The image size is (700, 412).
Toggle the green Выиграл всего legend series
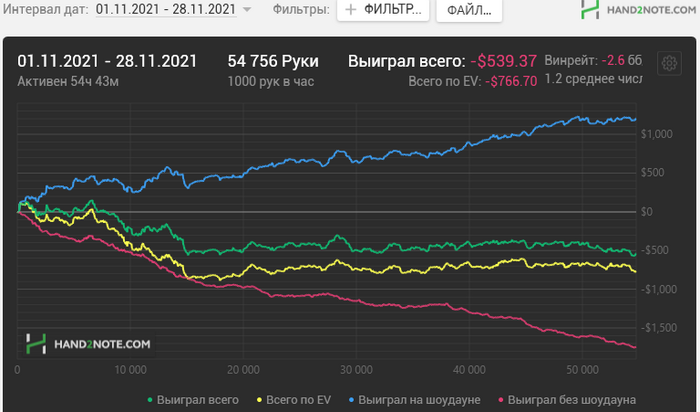pyautogui.click(x=193, y=400)
